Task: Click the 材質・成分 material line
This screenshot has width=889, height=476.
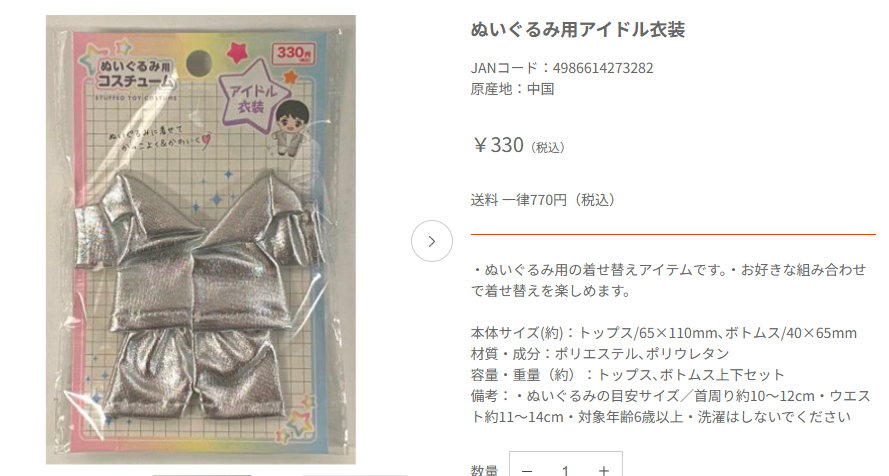Action: 600,354
